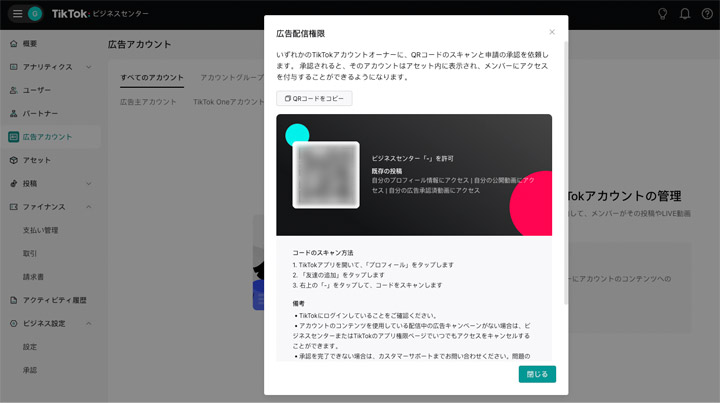
Task: Expand the 投稿 chevron
Action: tap(89, 184)
